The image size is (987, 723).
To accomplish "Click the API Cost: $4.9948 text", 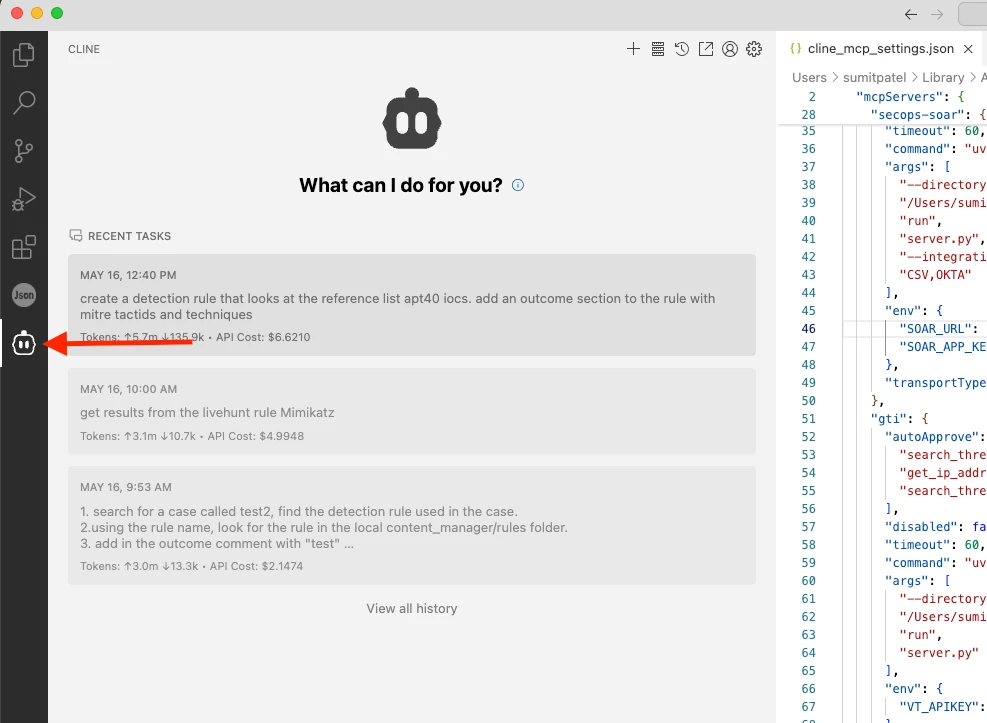I will (256, 436).
